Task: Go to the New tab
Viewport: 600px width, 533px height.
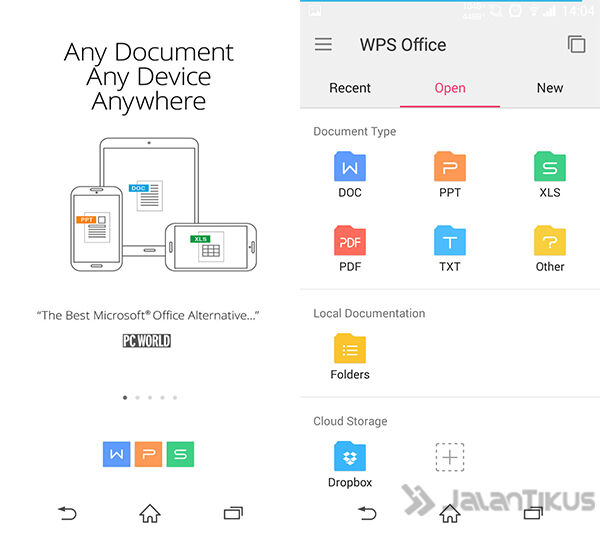Action: tap(550, 88)
